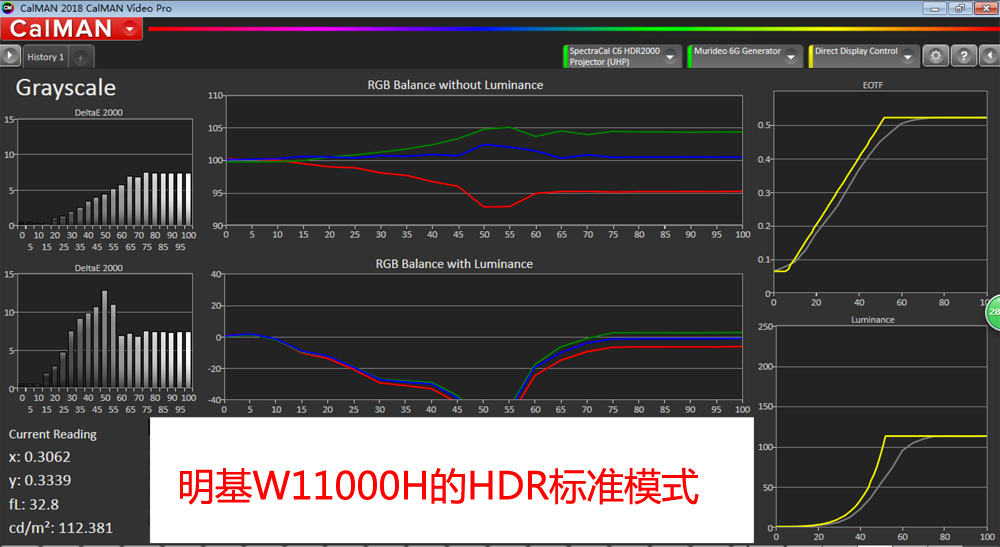Screen dimensions: 1000x547
Task: Click the cd/m²: 112.381 reading value
Action: pos(61,528)
